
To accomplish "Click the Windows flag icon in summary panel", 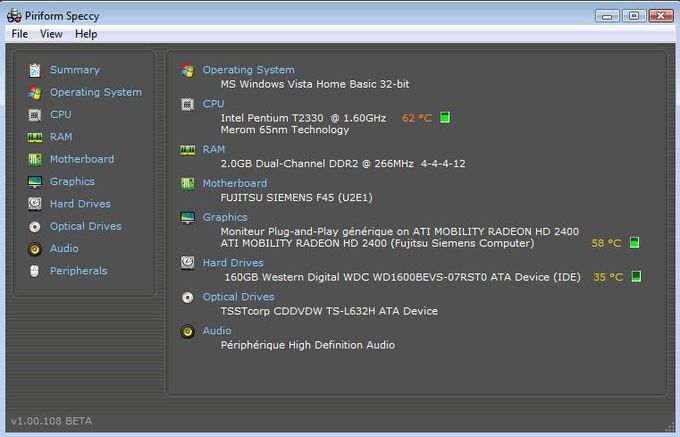I will tap(187, 70).
